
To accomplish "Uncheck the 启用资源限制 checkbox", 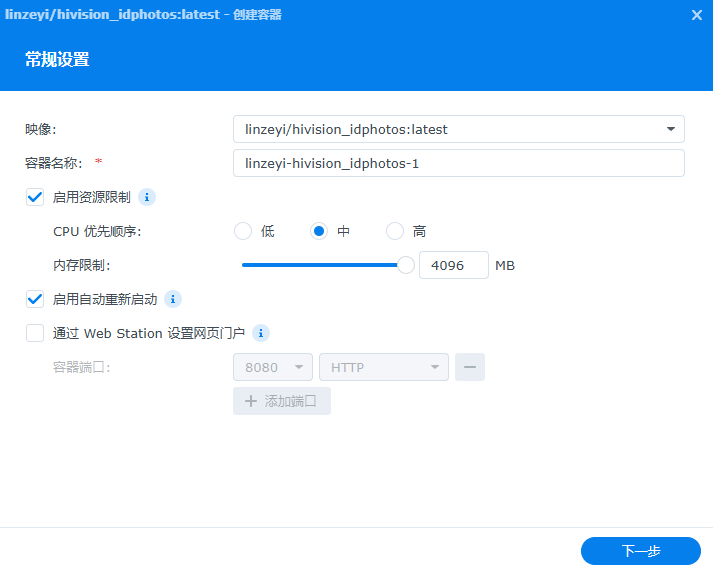I will pos(35,197).
